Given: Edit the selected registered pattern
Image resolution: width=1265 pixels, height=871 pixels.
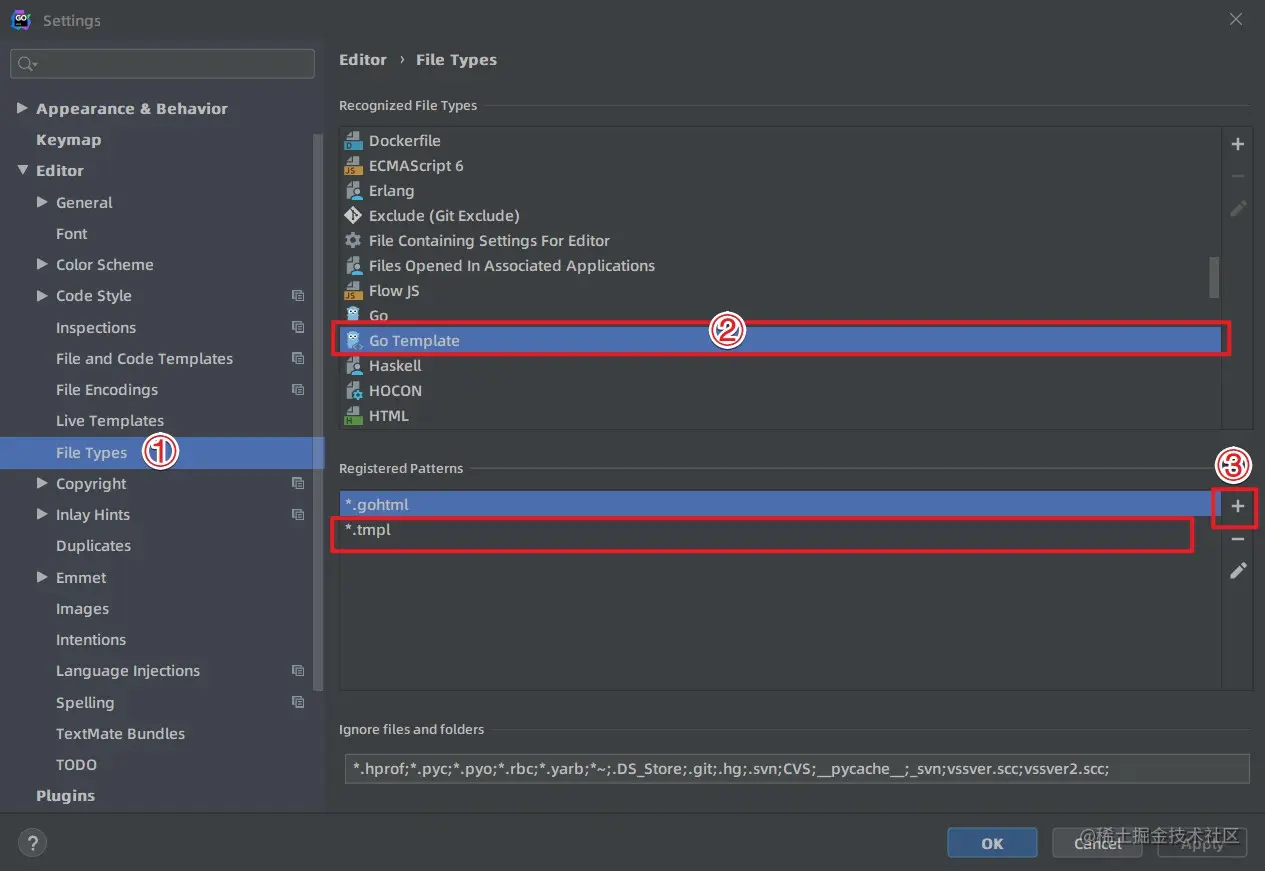Looking at the screenshot, I should tap(1237, 571).
